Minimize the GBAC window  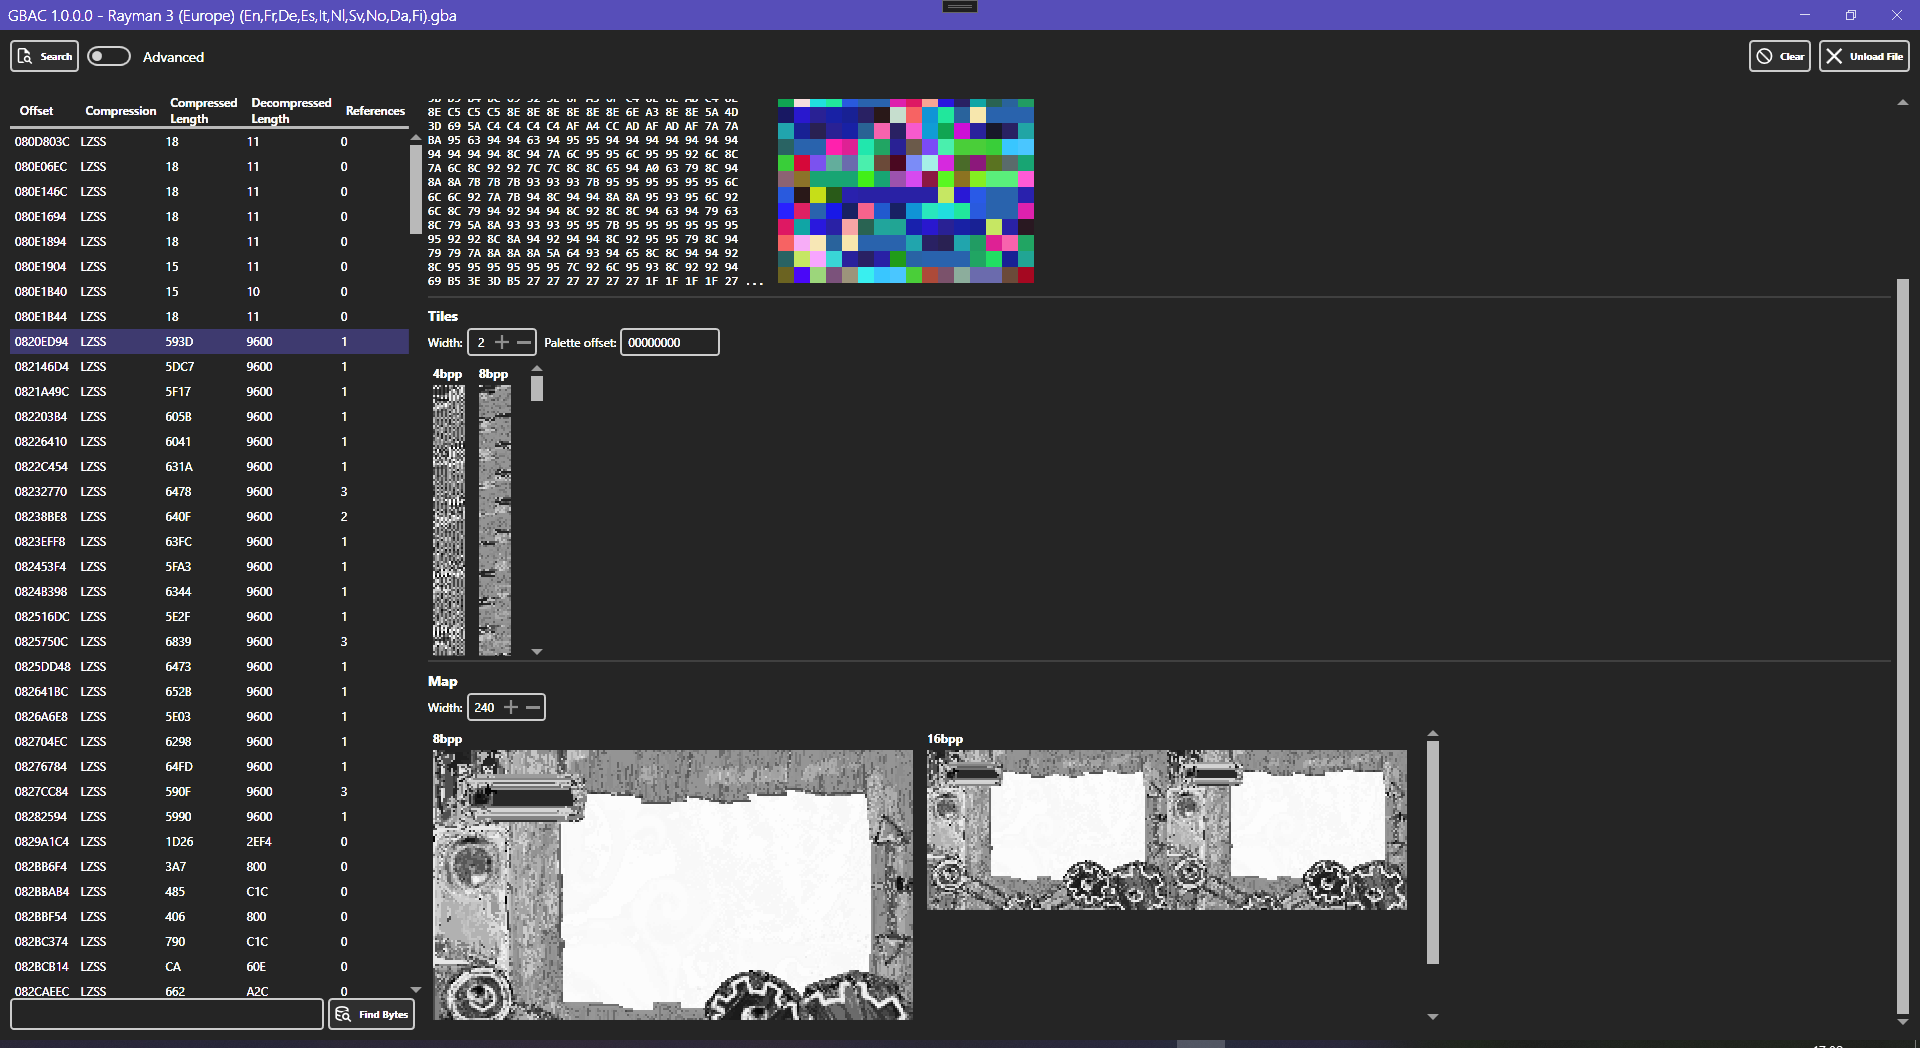(1805, 15)
